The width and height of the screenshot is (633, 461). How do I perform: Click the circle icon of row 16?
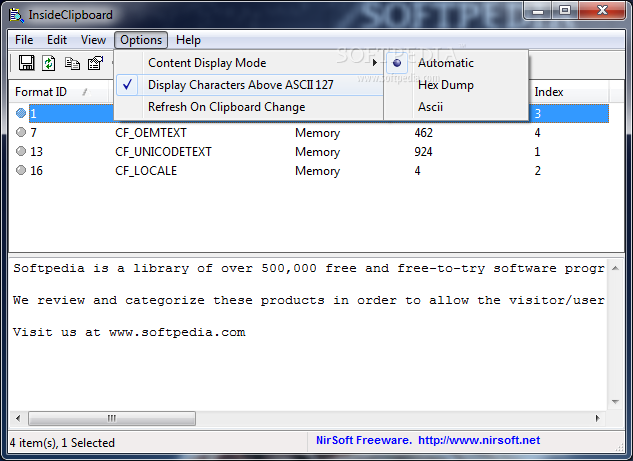pos(21,170)
